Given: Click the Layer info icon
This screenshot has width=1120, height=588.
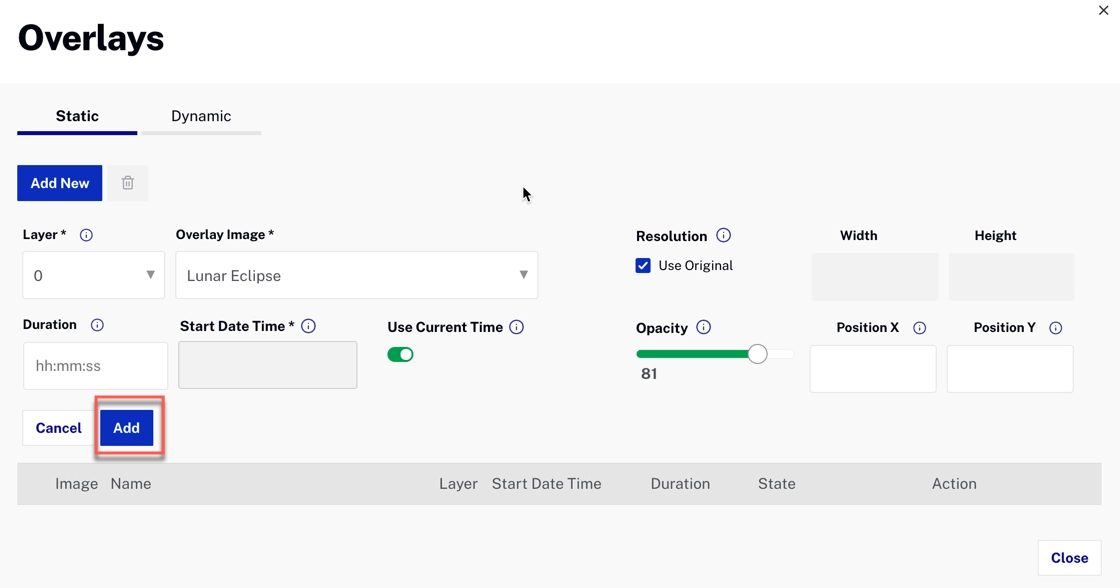Looking at the screenshot, I should click(x=86, y=234).
